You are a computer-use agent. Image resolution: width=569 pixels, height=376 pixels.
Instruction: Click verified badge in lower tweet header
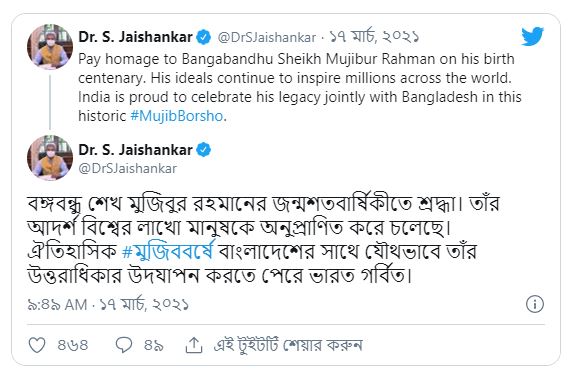(x=204, y=150)
